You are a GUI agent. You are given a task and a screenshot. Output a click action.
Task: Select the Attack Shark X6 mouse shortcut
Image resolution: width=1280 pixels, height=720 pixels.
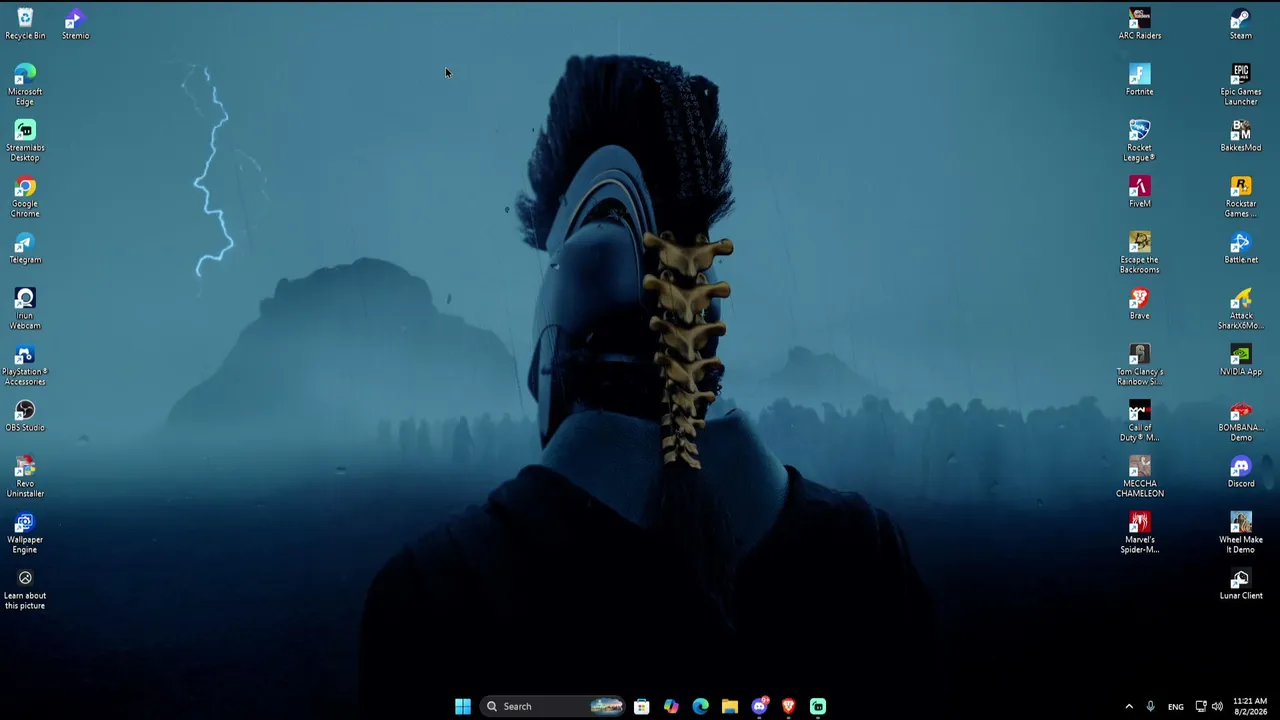click(1241, 309)
